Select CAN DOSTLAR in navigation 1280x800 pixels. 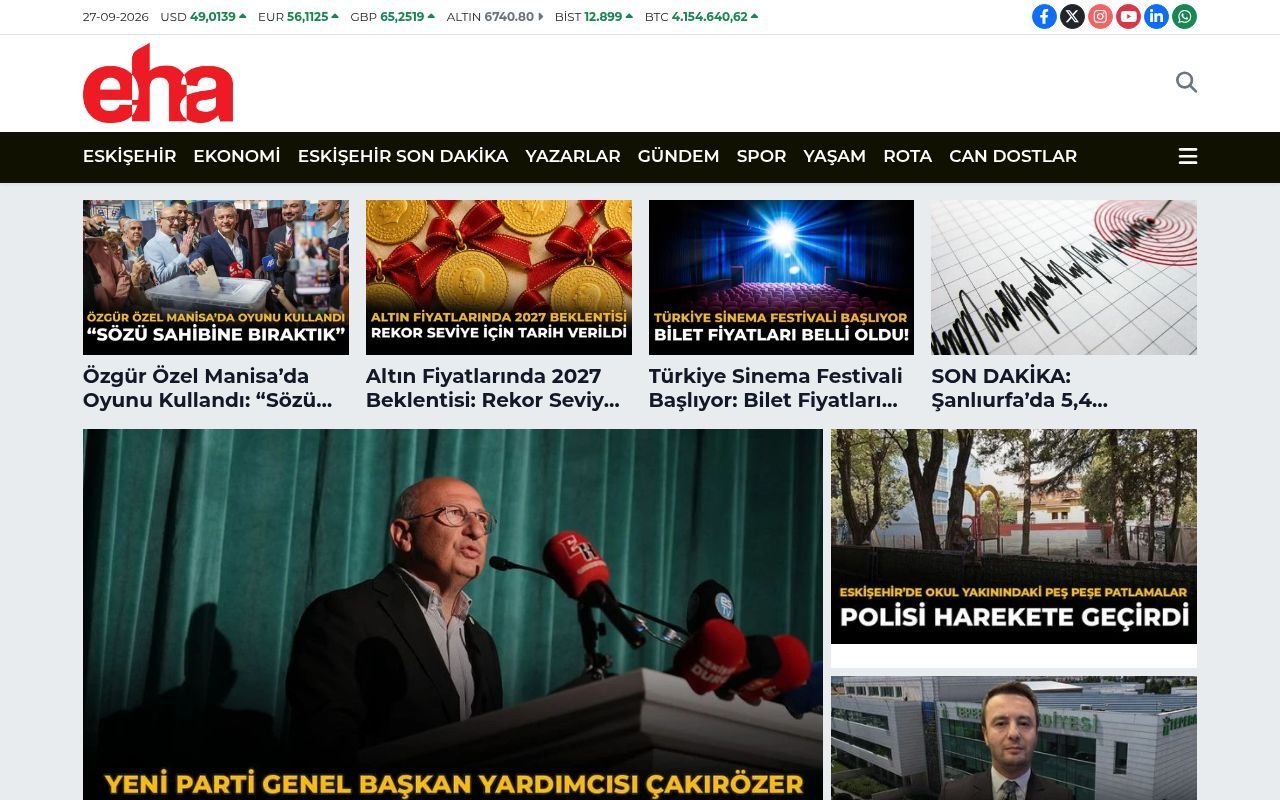1013,156
